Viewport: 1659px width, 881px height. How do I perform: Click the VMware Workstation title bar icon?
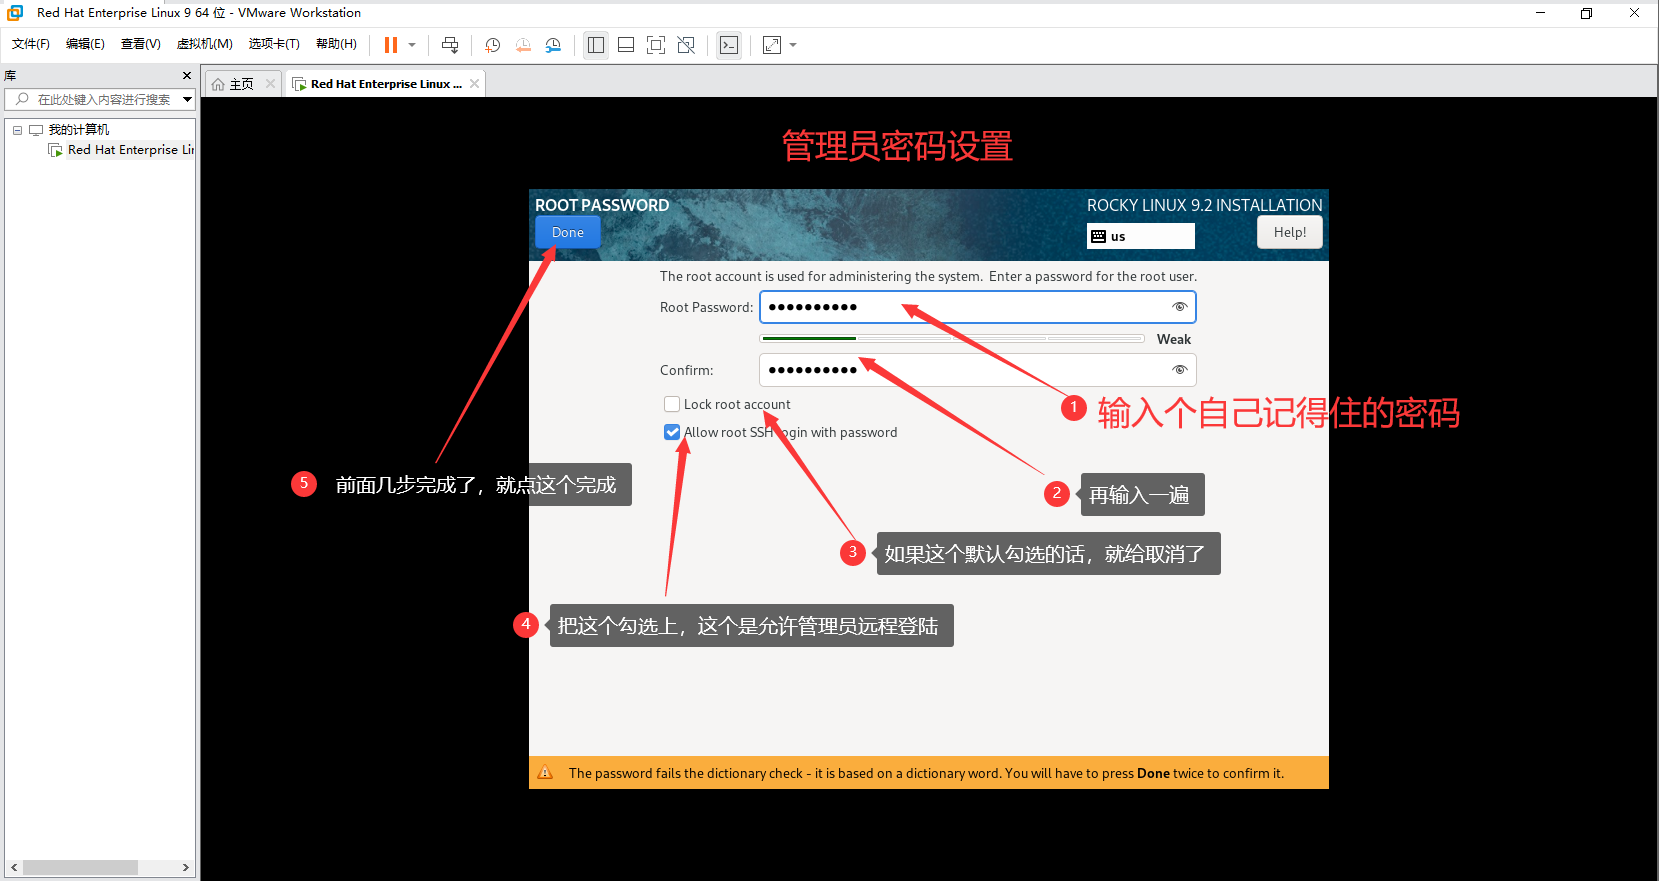click(15, 13)
